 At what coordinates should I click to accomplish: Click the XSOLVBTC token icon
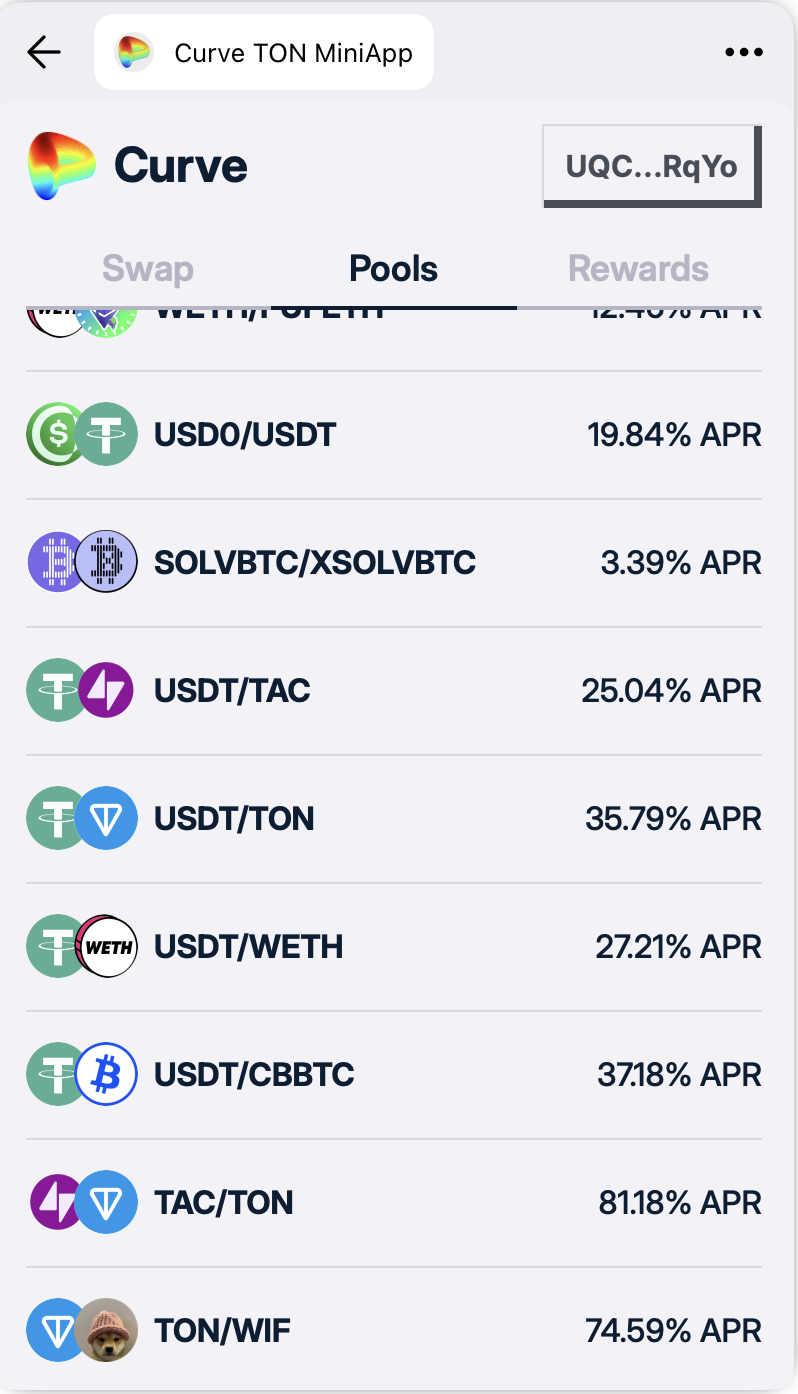107,562
